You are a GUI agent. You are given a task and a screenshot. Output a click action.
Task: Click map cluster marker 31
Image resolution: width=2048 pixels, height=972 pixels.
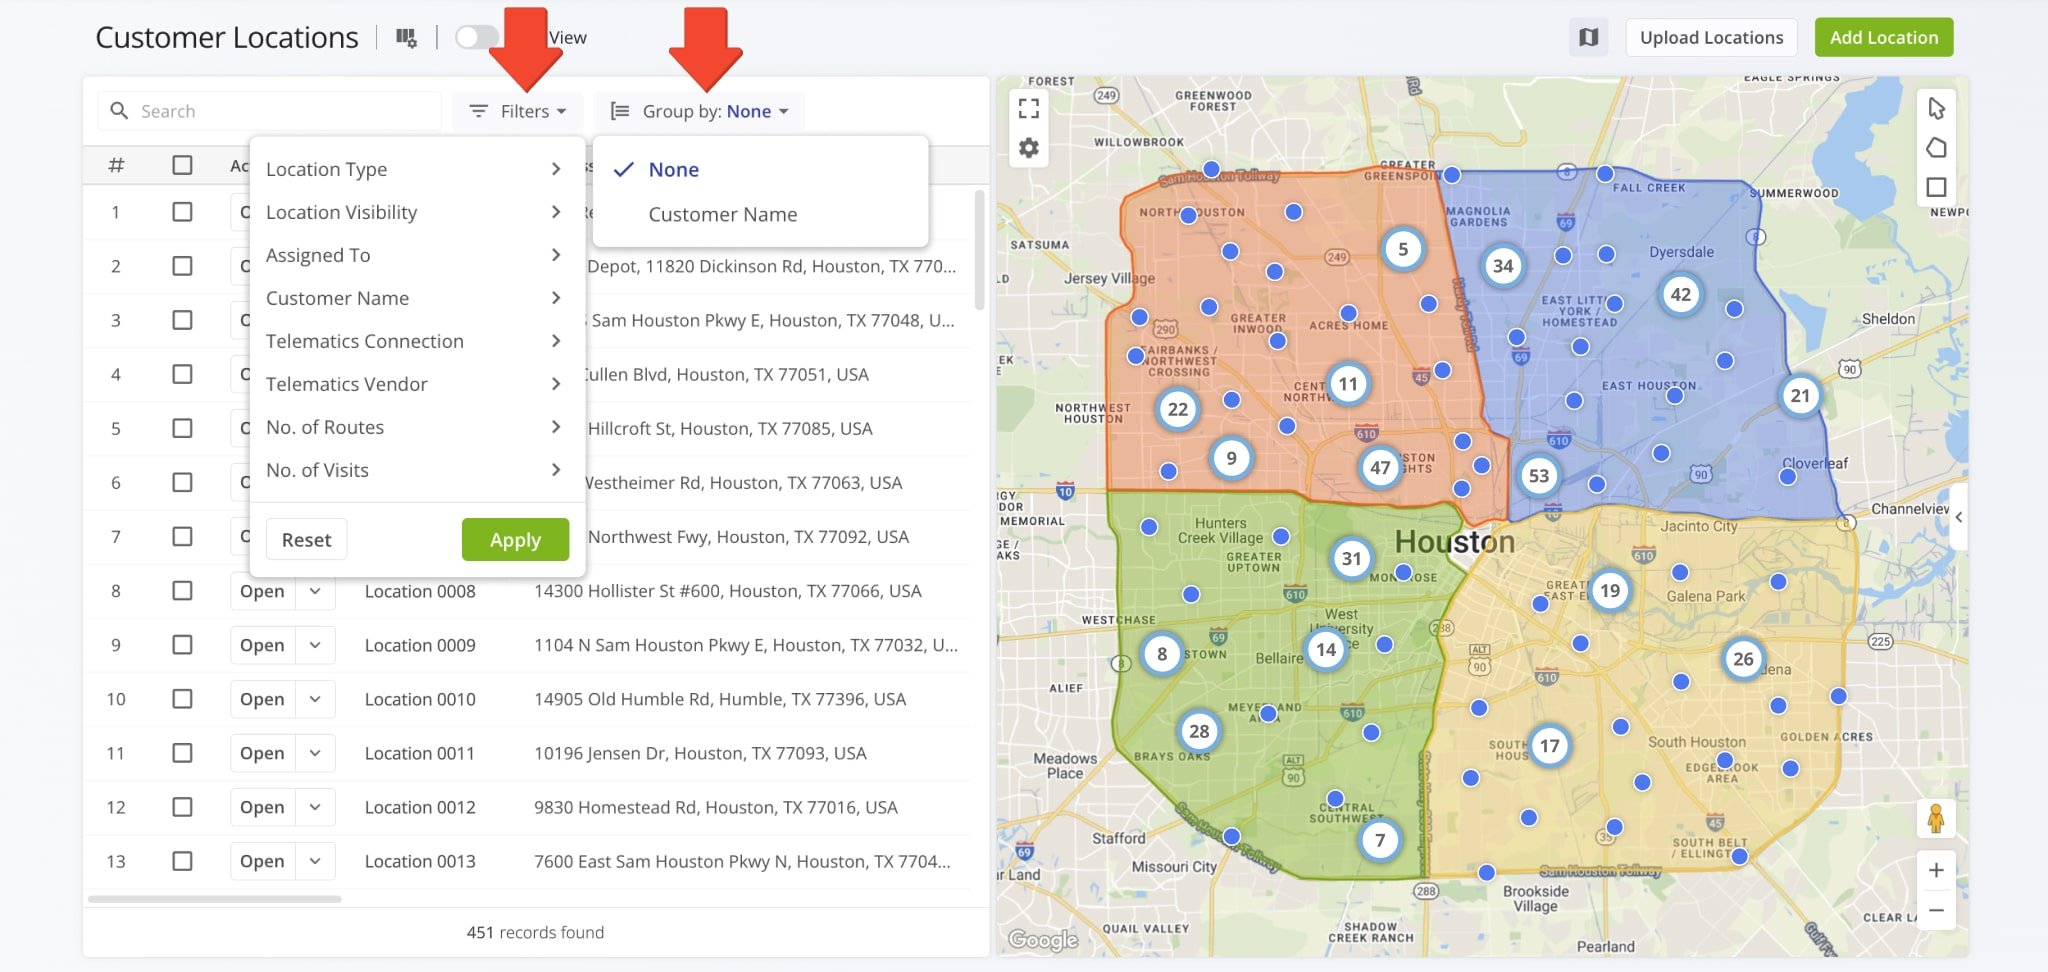1351,558
